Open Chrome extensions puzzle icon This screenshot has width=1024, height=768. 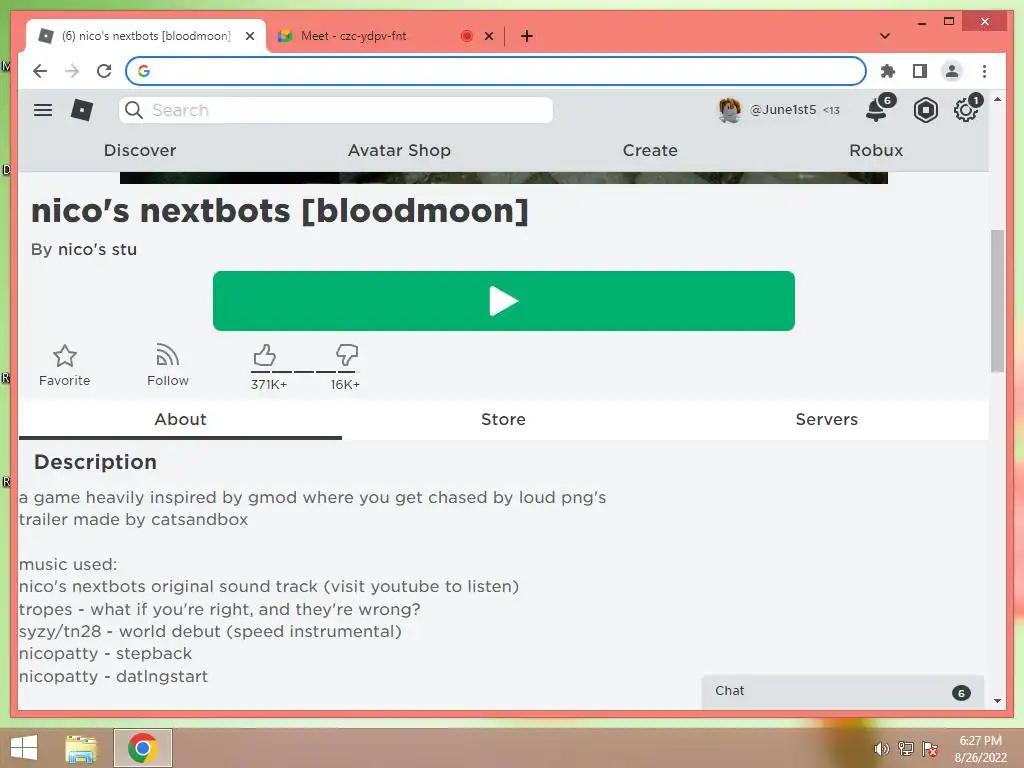(x=888, y=71)
